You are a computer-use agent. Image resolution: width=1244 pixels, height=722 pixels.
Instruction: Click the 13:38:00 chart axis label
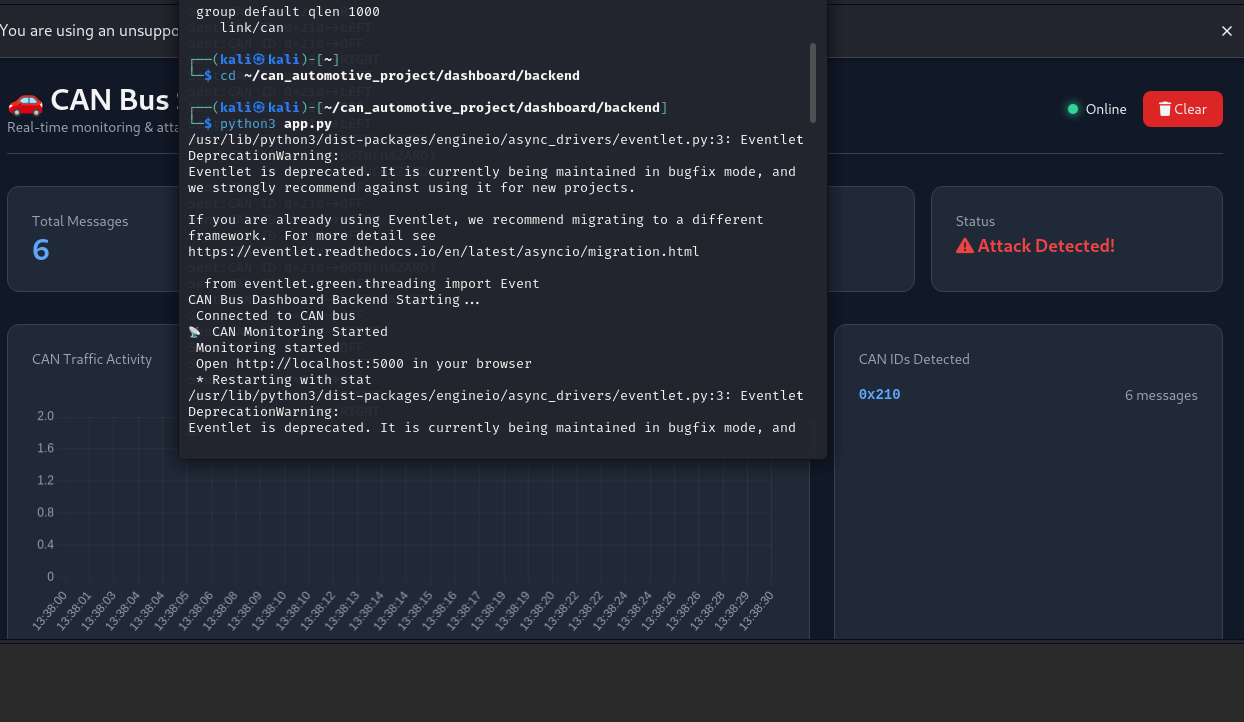[50, 609]
